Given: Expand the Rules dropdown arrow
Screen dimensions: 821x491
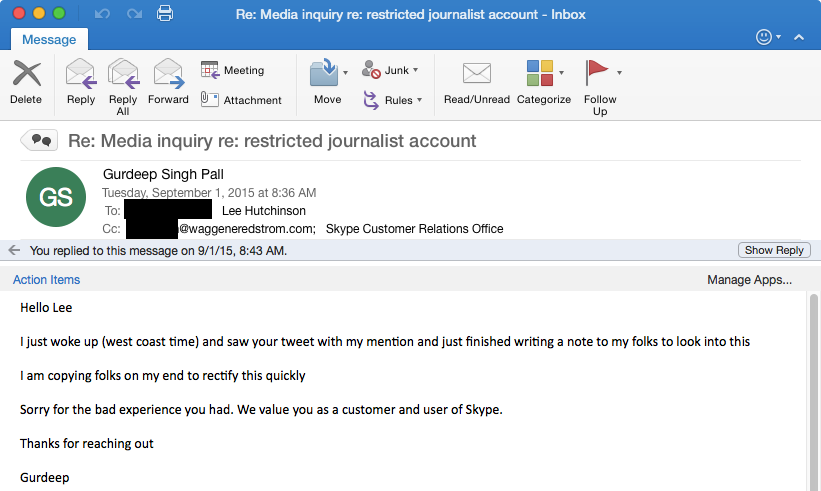Looking at the screenshot, I should (x=419, y=99).
